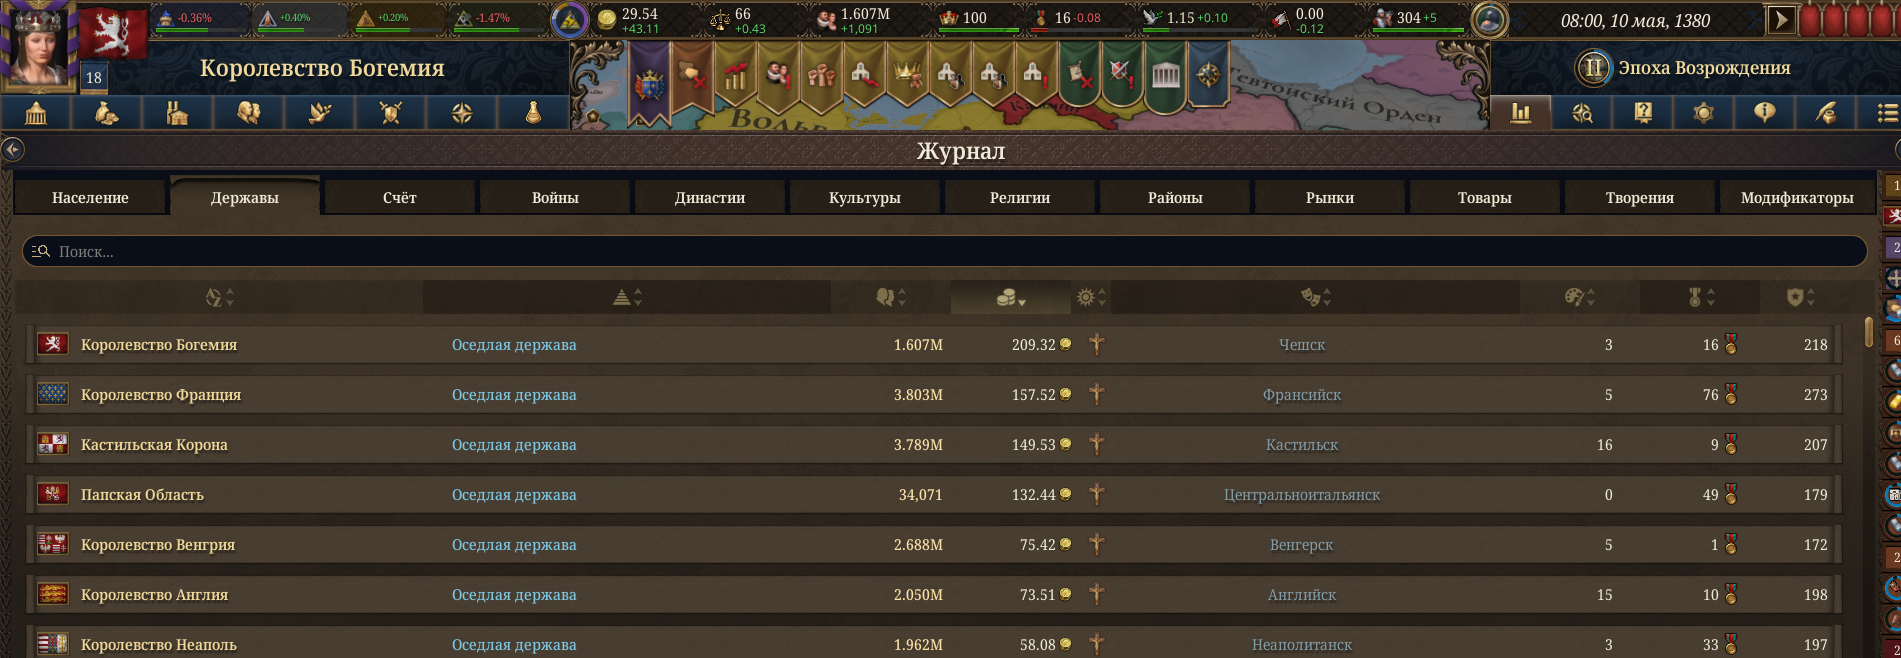The height and width of the screenshot is (658, 1901).
Task: Open the production buildings factory icon
Action: (x=178, y=113)
